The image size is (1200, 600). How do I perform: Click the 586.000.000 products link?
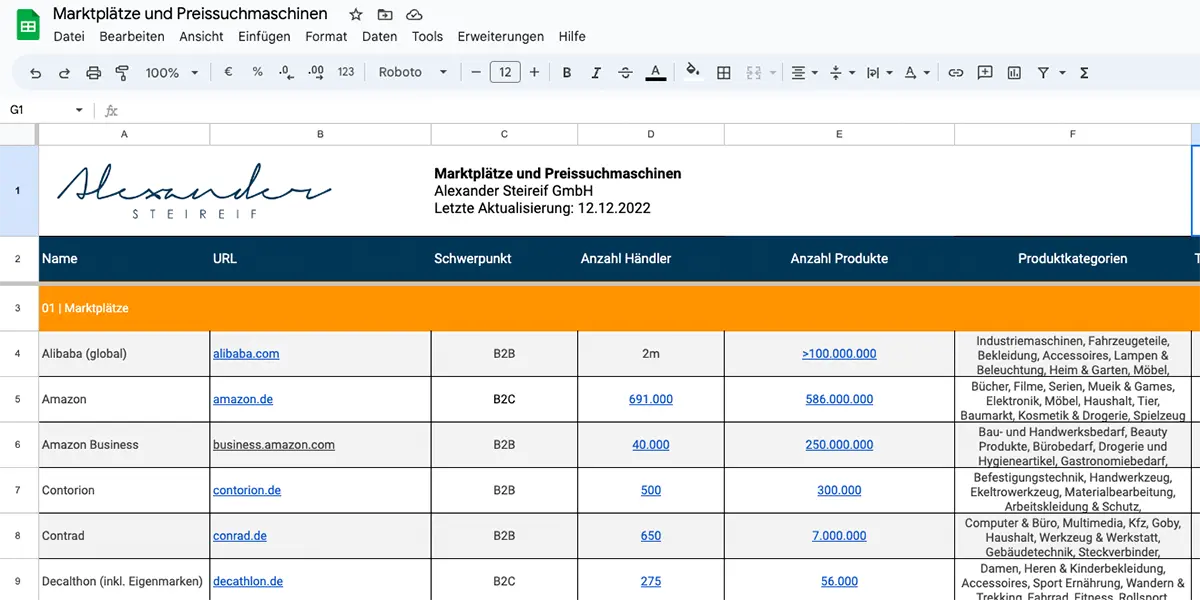point(839,399)
